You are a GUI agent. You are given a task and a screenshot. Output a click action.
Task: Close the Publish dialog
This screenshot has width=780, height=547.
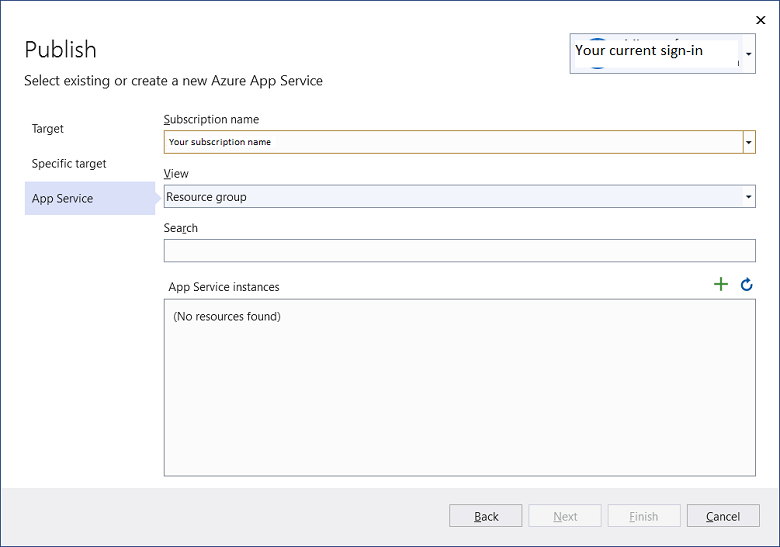760,19
